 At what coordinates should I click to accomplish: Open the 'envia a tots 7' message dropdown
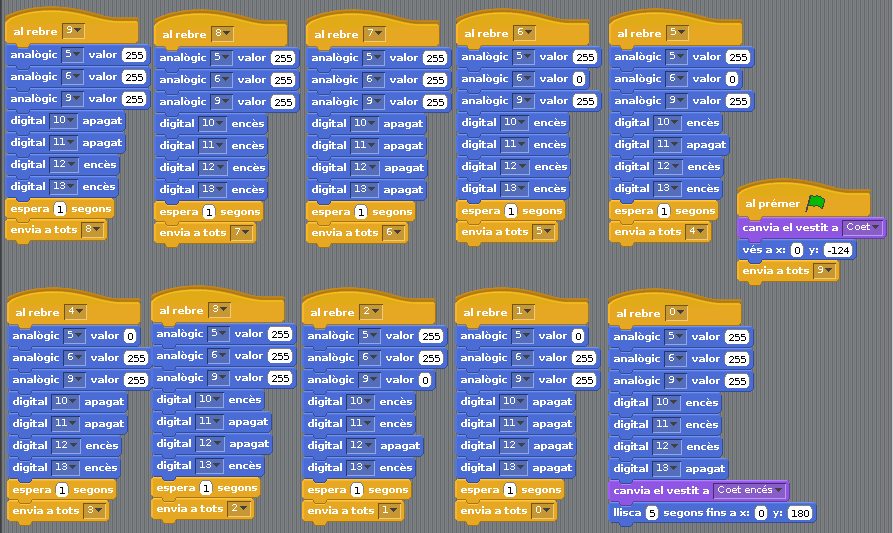pos(242,232)
